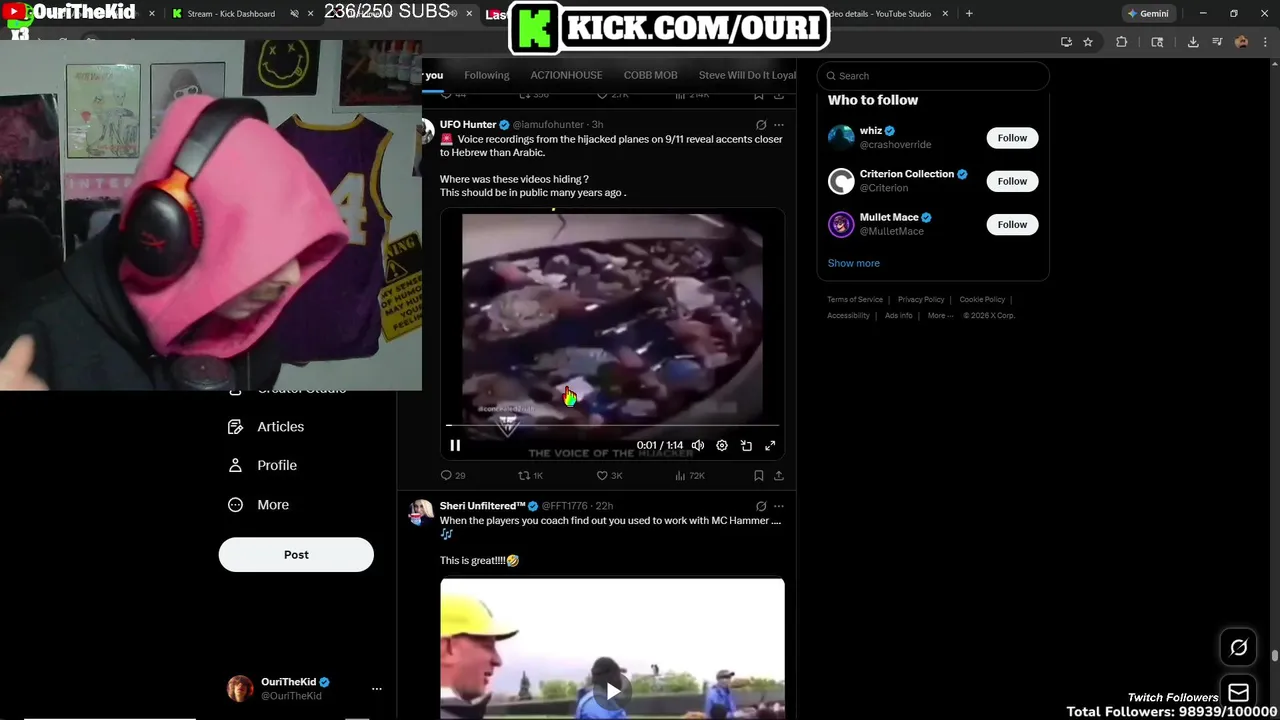Open Gemini in Chrome toolbar

[1147, 14]
